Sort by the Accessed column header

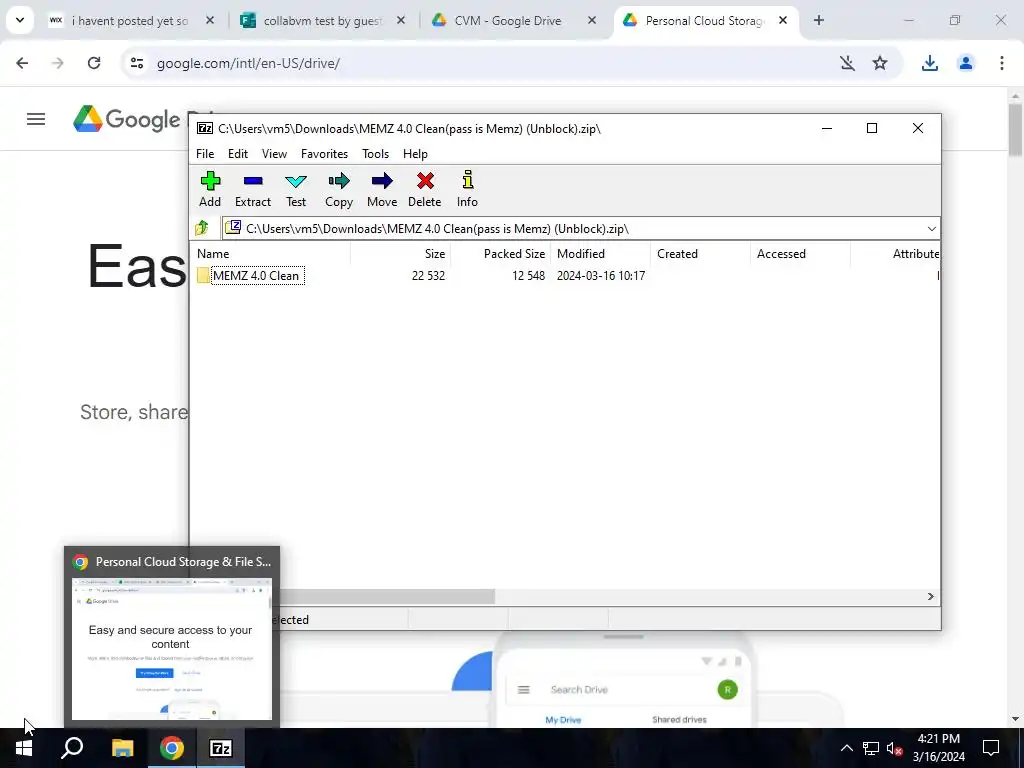tap(800, 254)
